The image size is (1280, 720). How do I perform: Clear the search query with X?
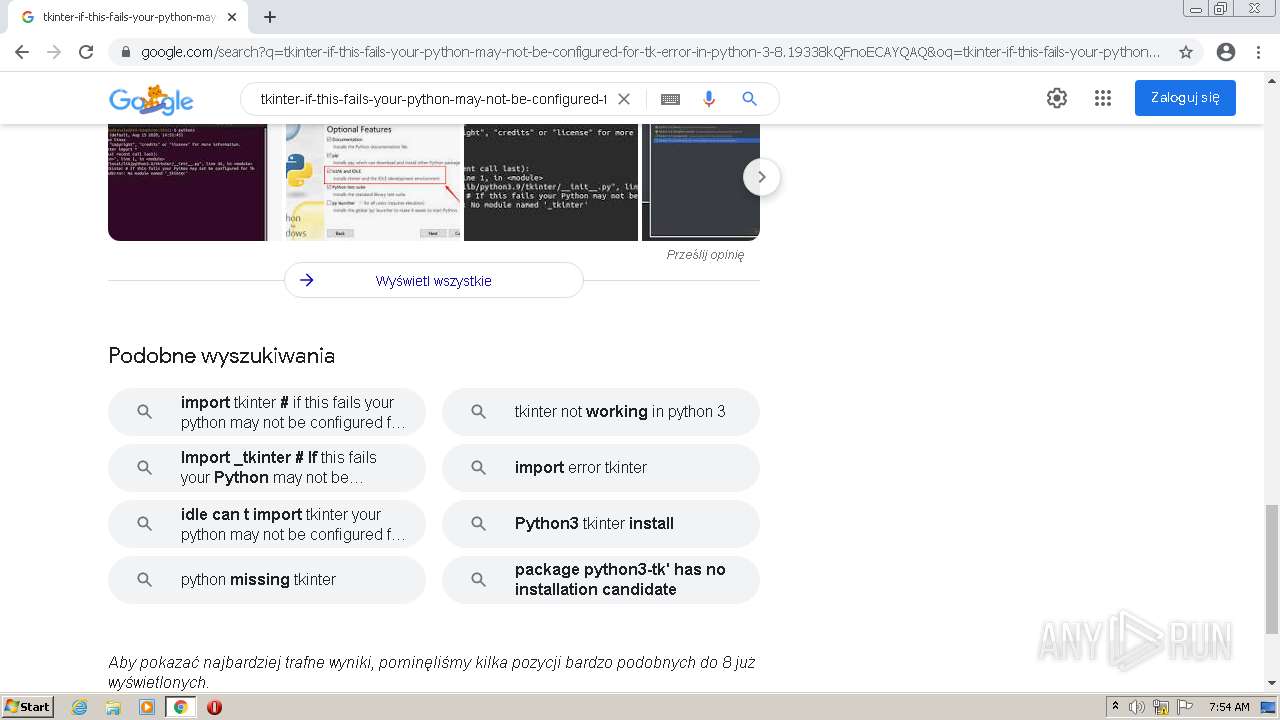624,99
